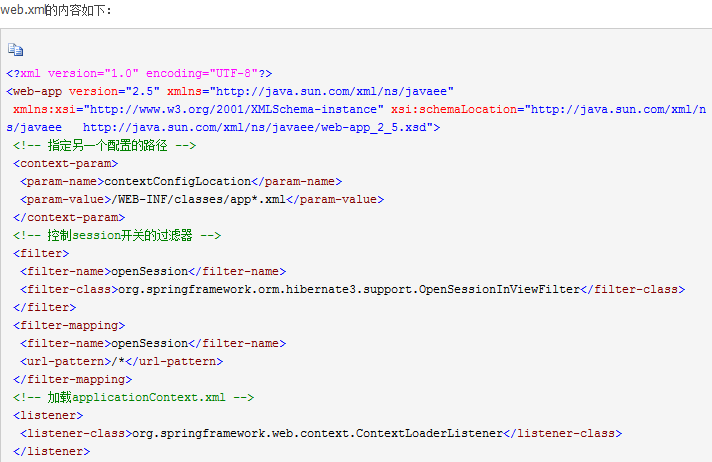Click the url-pattern /* line
Screen dimensions: 712x462
(x=122, y=362)
